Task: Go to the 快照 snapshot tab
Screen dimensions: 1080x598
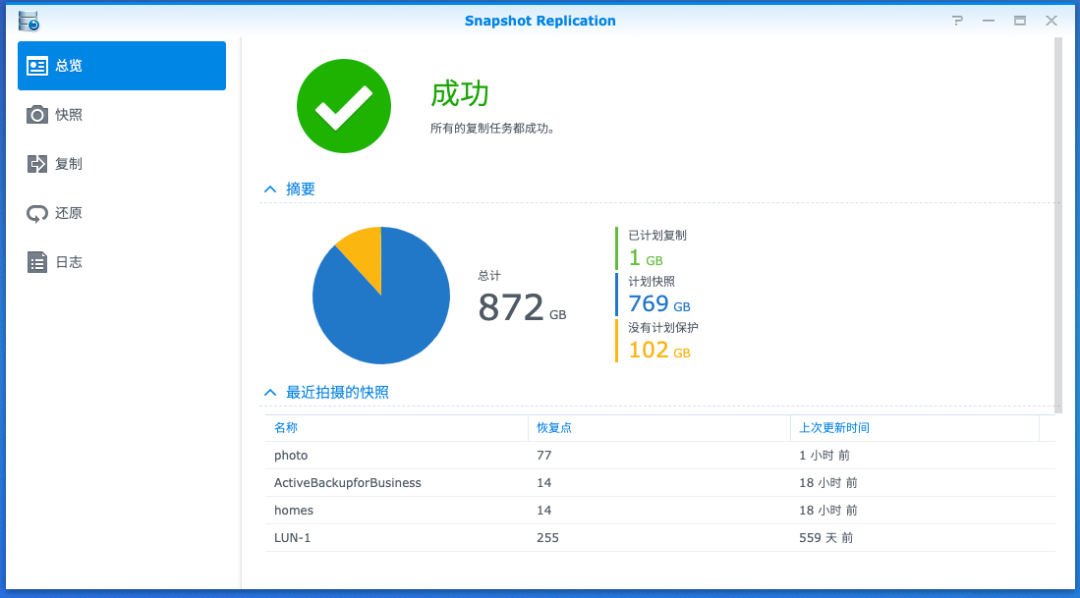Action: pyautogui.click(x=69, y=115)
